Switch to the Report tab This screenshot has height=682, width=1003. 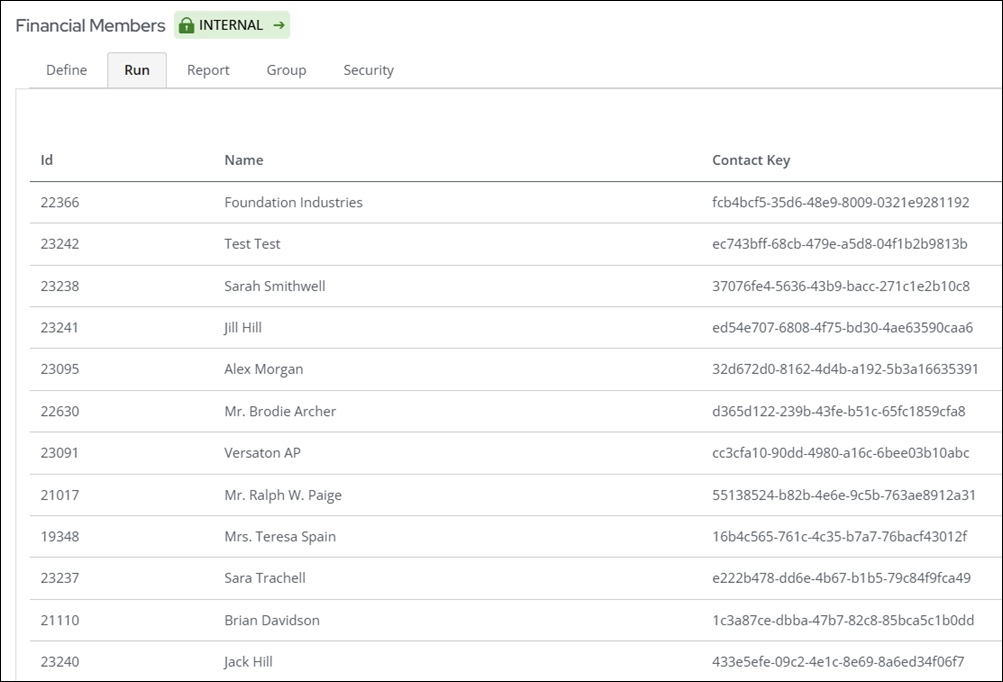pos(208,70)
